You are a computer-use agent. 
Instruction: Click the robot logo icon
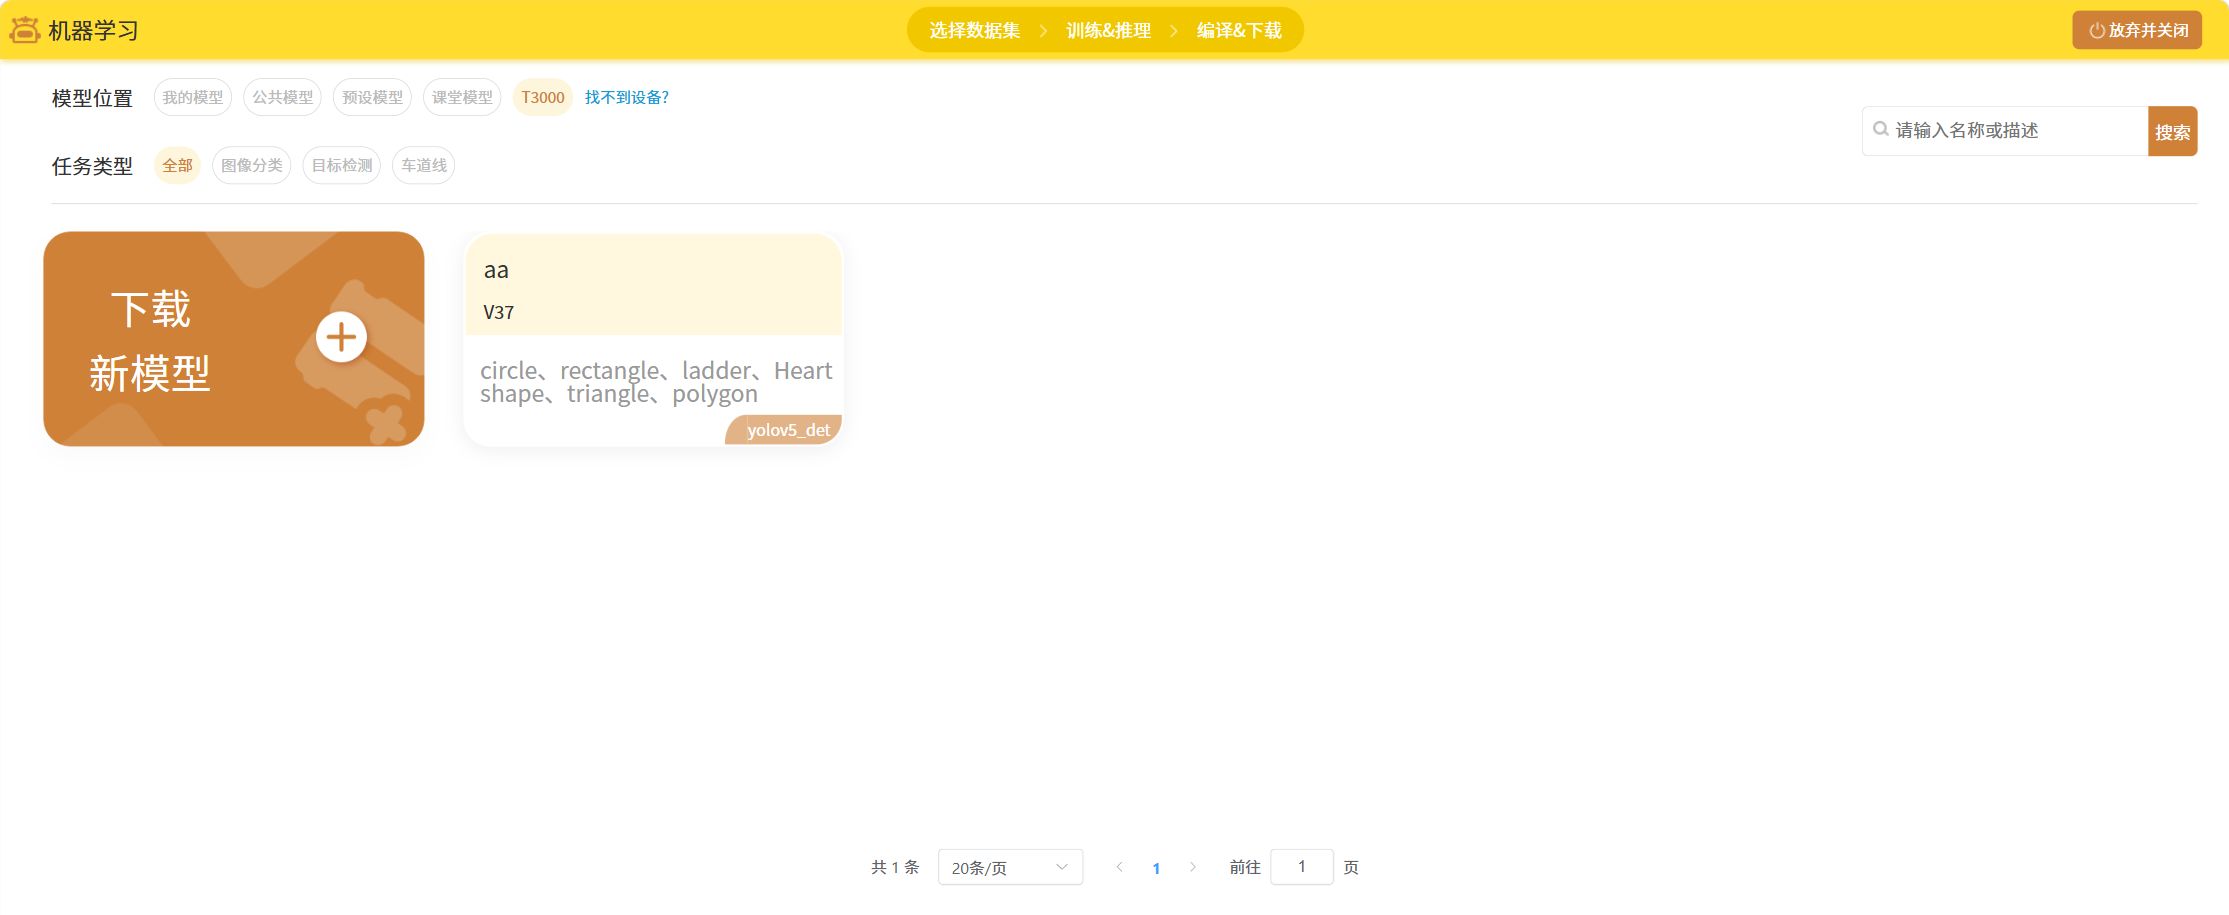pos(25,30)
